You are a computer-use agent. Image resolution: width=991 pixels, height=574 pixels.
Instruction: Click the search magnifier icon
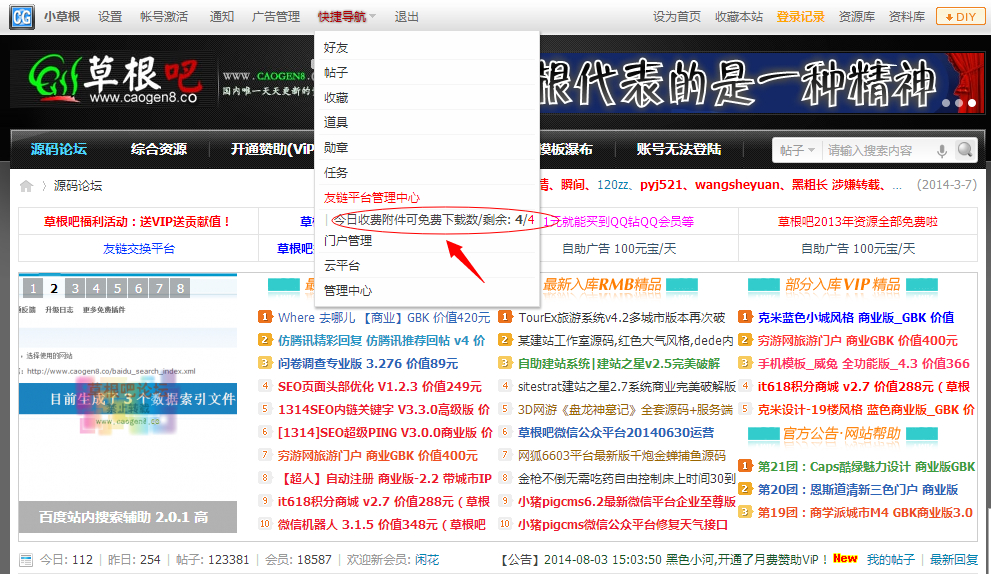click(964, 150)
